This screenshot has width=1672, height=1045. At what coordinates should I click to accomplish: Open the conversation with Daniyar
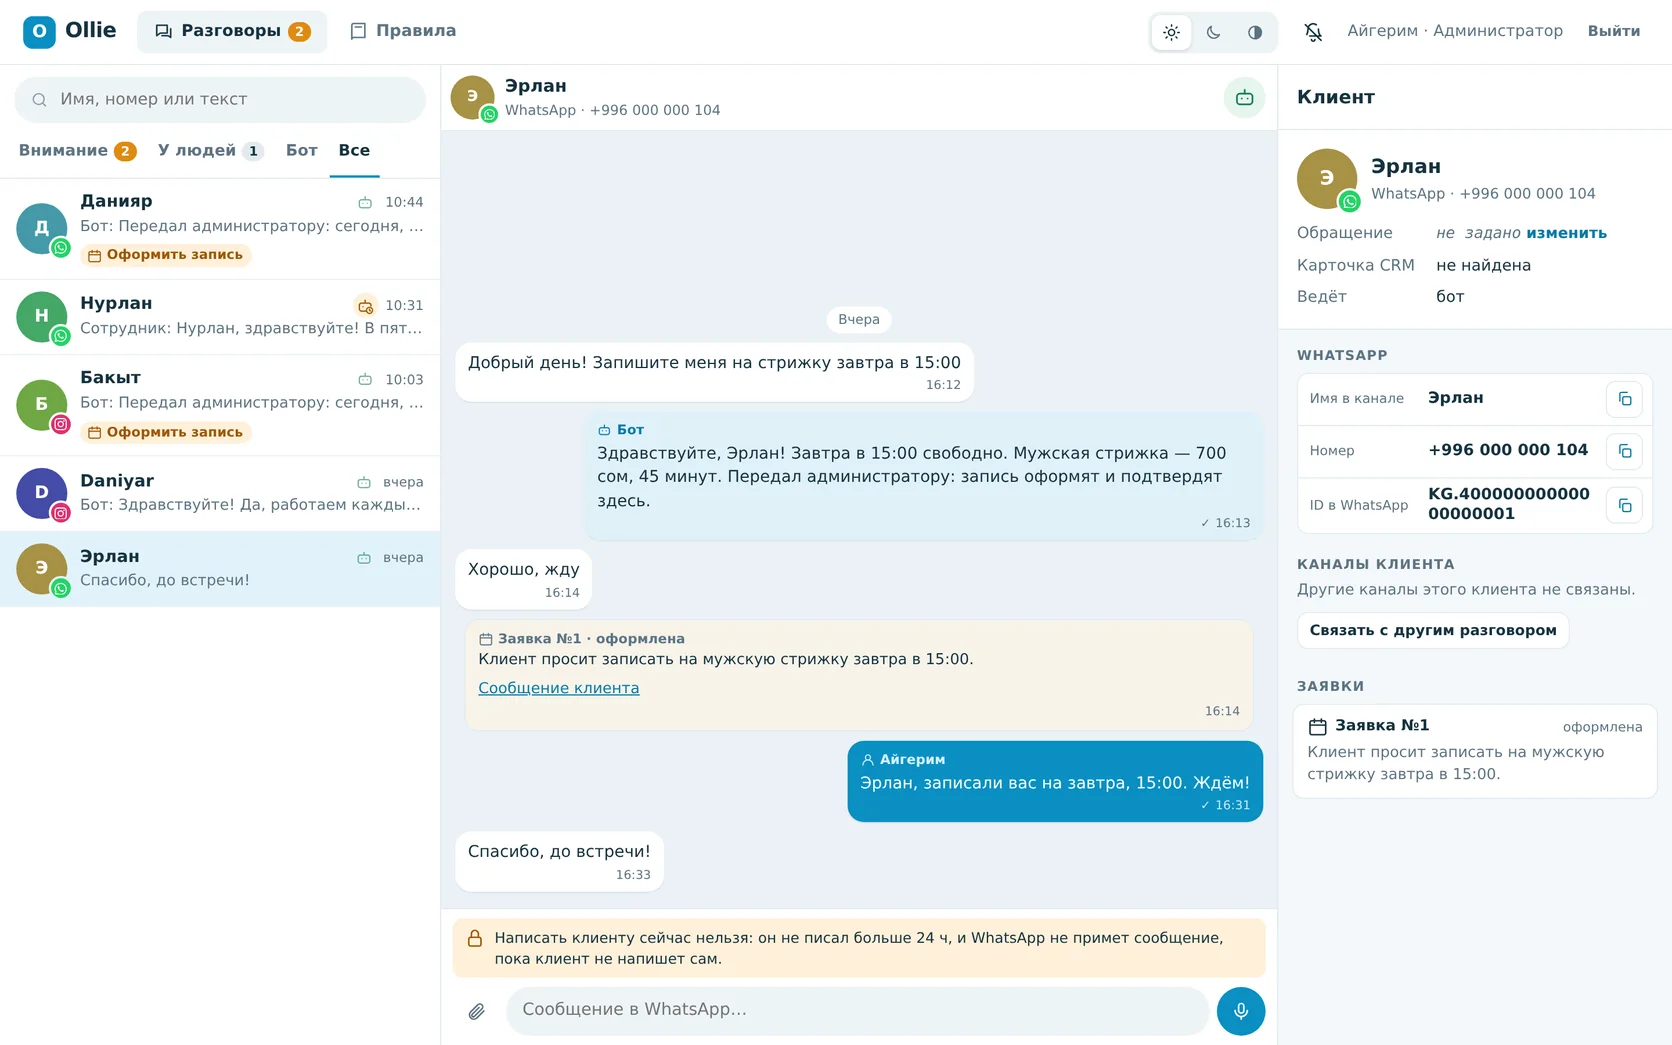[x=220, y=494]
